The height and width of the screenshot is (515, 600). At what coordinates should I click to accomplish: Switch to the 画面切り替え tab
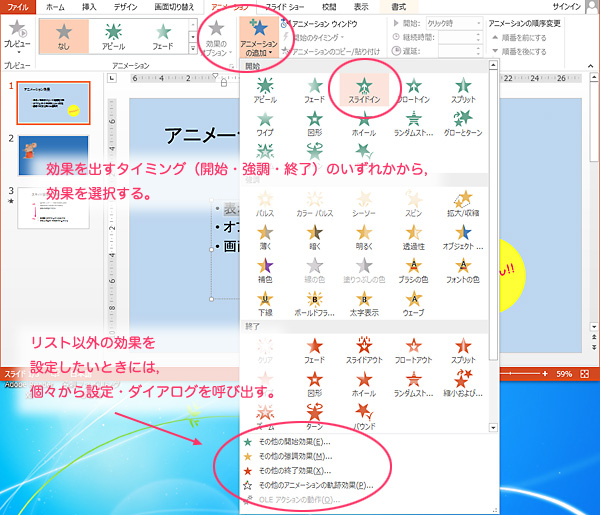click(x=174, y=7)
